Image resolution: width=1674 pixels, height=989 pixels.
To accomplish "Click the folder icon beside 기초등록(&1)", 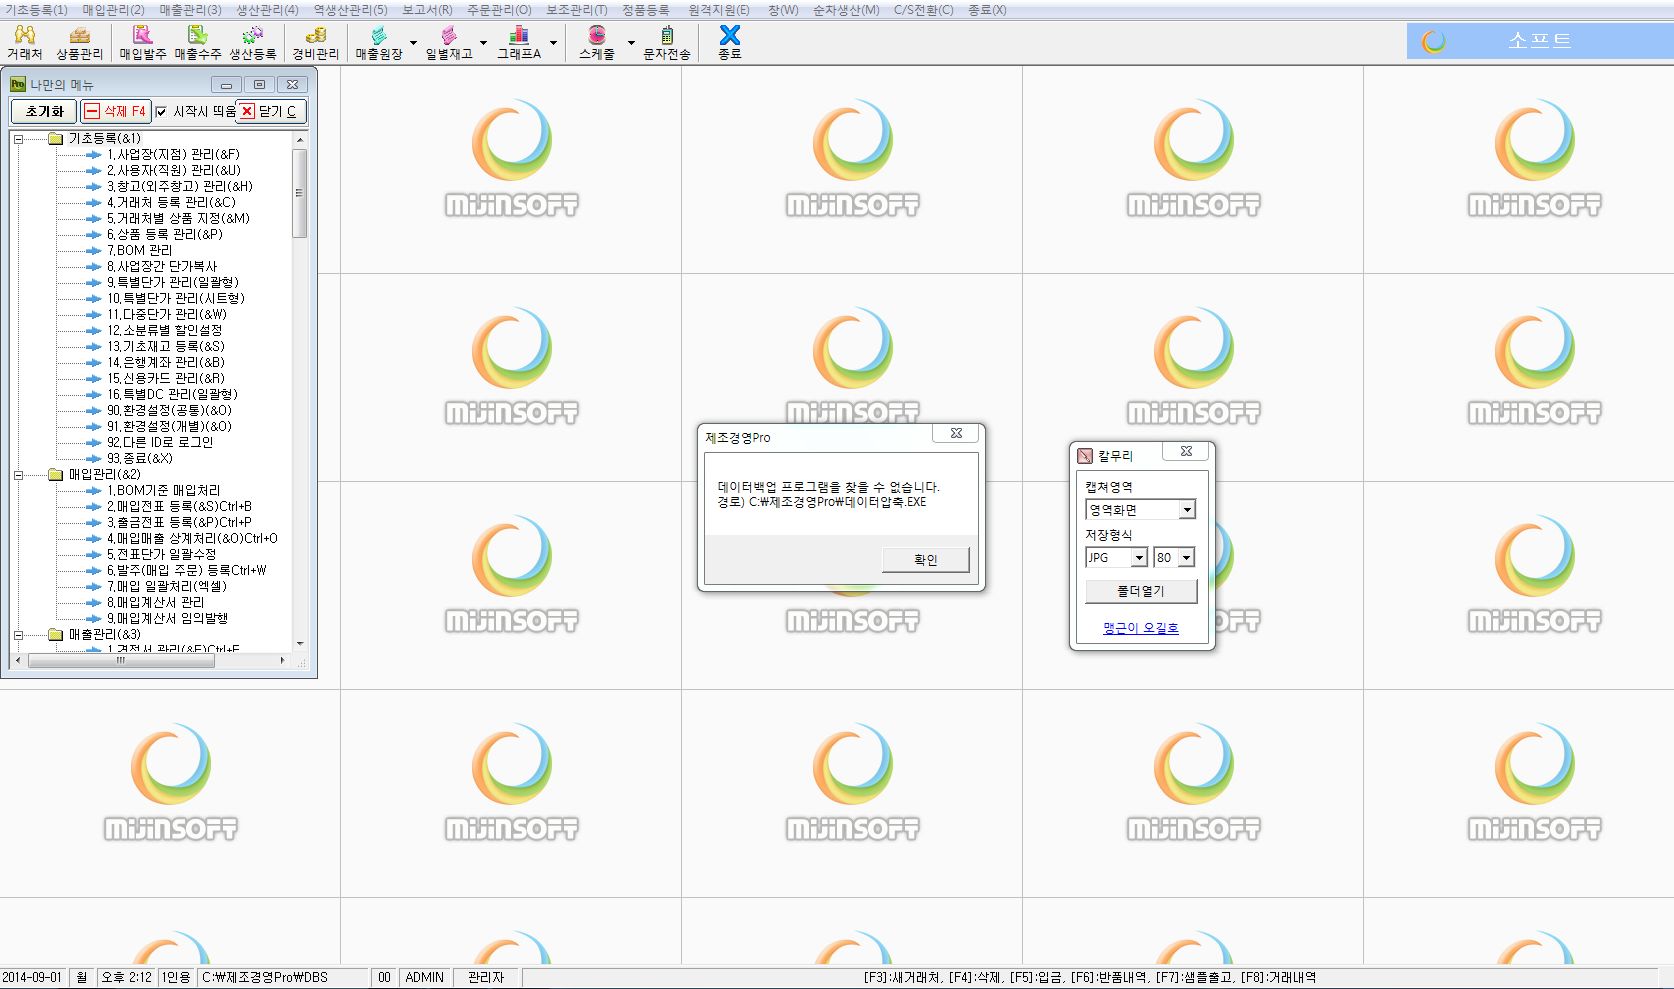I will pos(56,139).
